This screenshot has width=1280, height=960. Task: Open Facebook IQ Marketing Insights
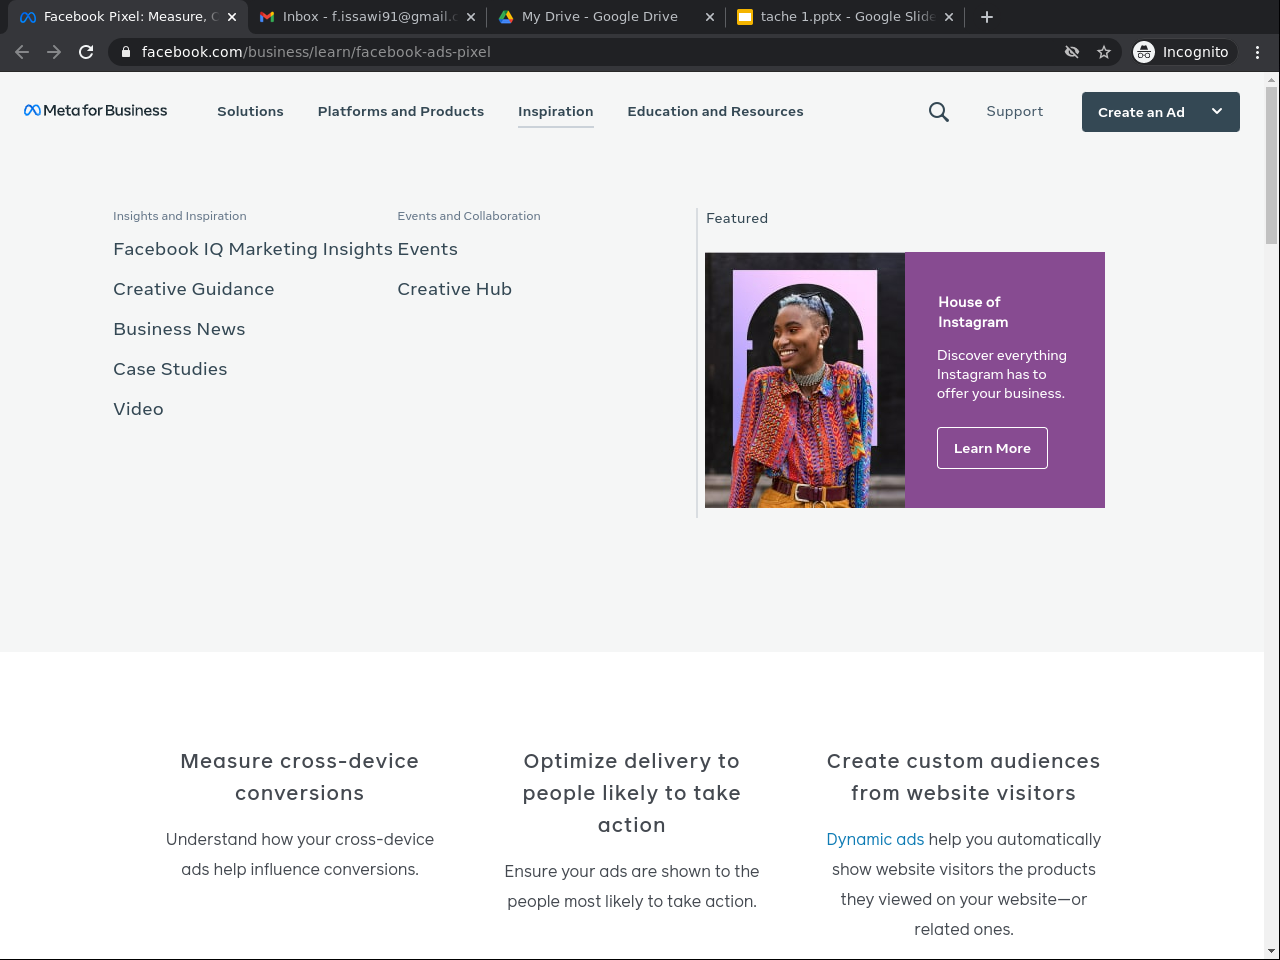(253, 249)
